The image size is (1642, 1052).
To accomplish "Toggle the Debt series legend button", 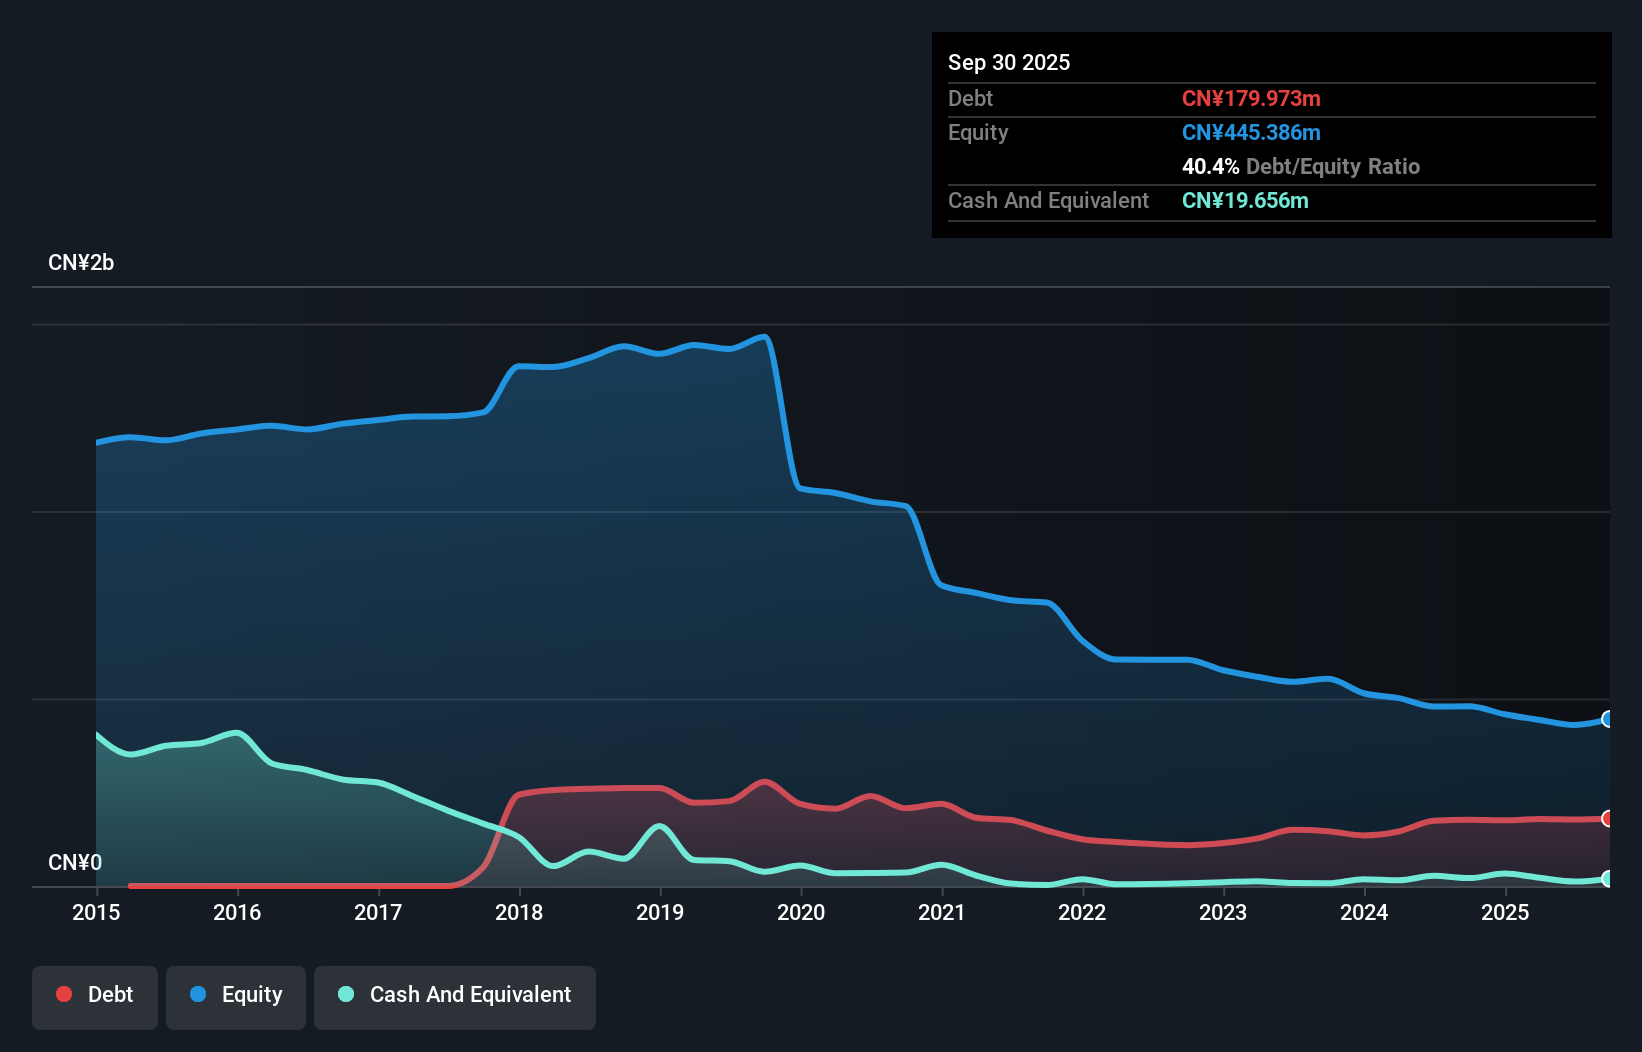I will 95,997.
